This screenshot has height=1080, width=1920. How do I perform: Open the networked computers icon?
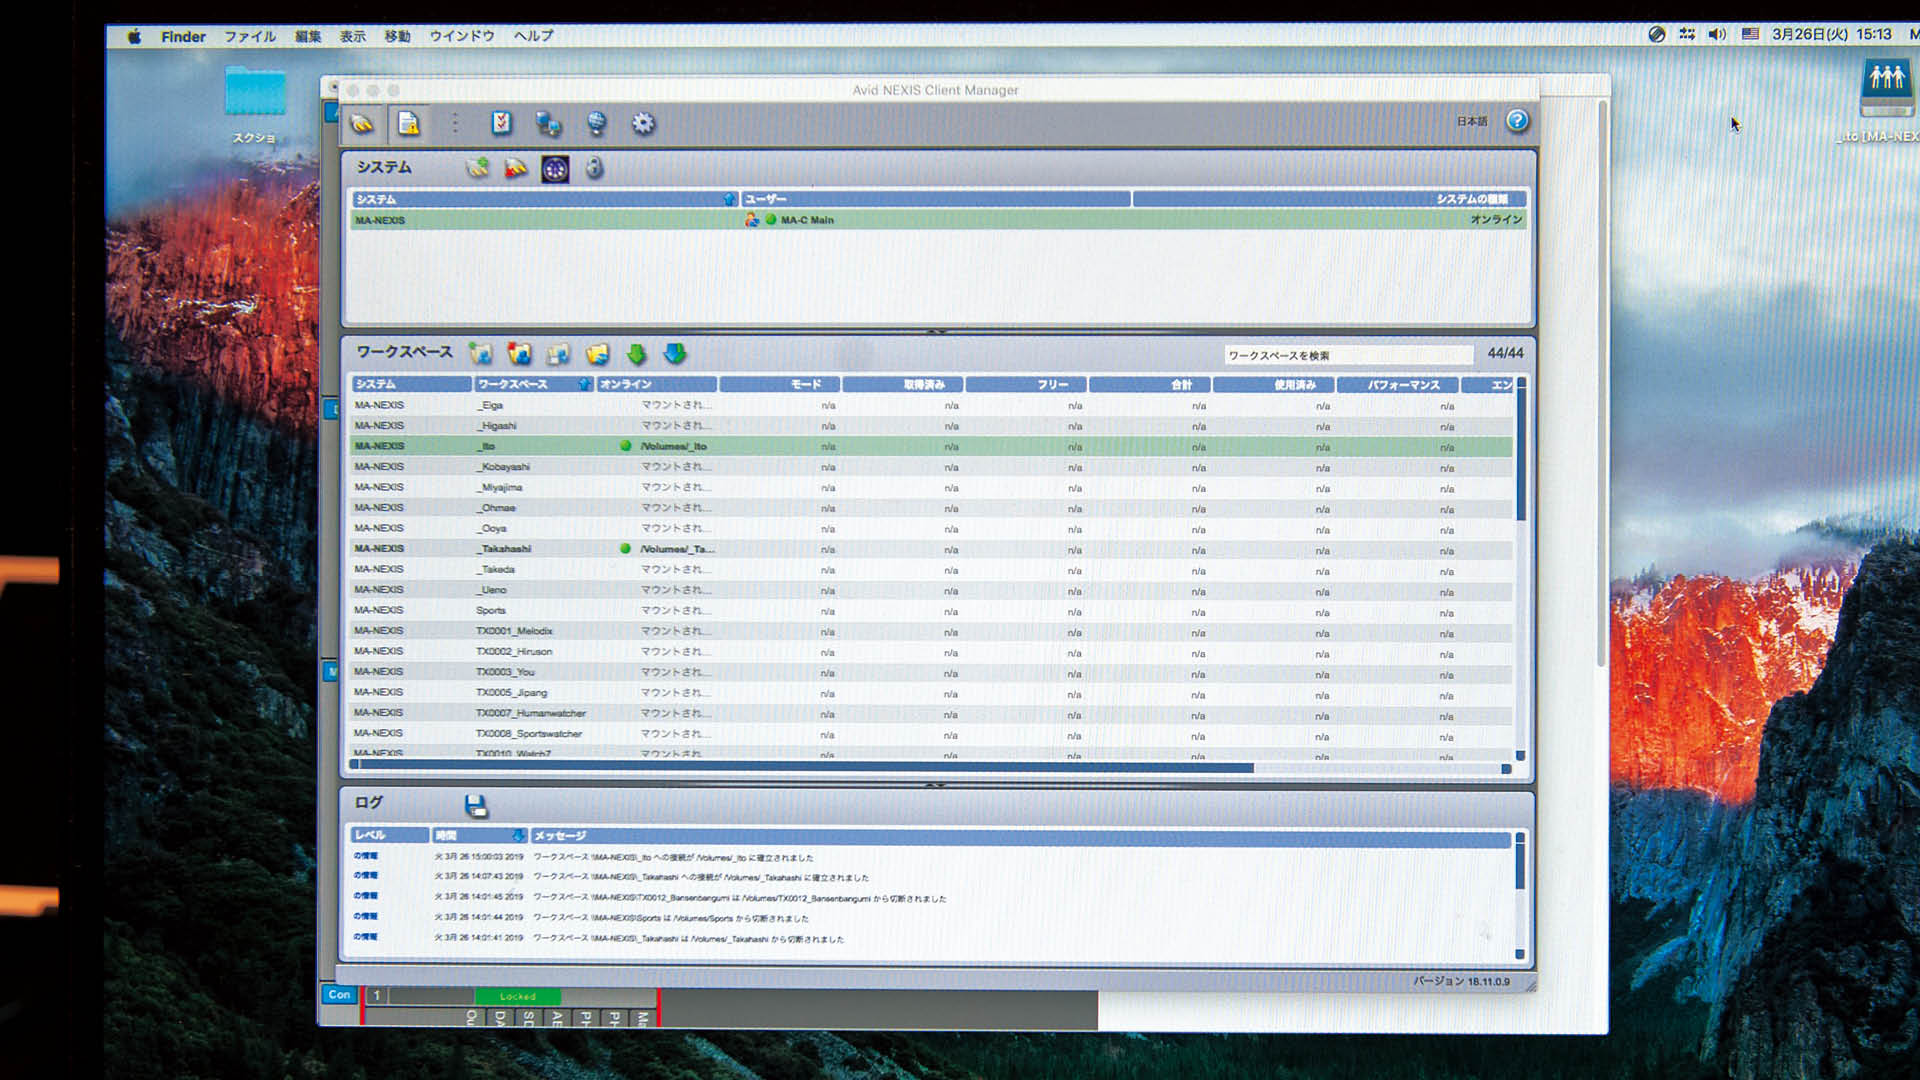(x=548, y=124)
